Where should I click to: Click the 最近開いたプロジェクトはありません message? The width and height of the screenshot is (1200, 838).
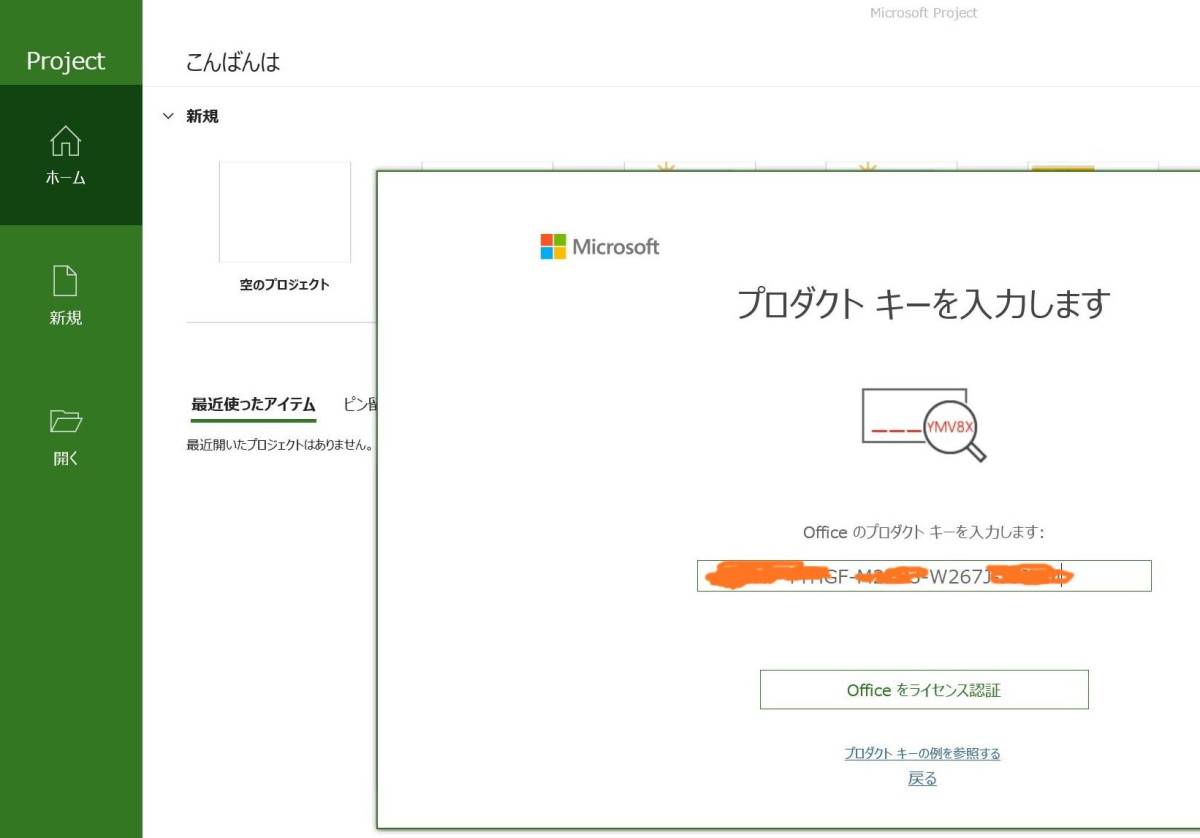[280, 445]
